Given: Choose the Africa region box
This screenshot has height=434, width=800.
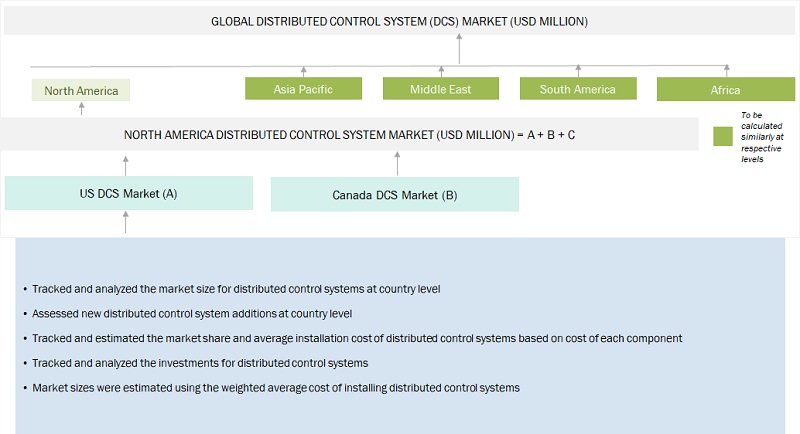Looking at the screenshot, I should tap(725, 90).
